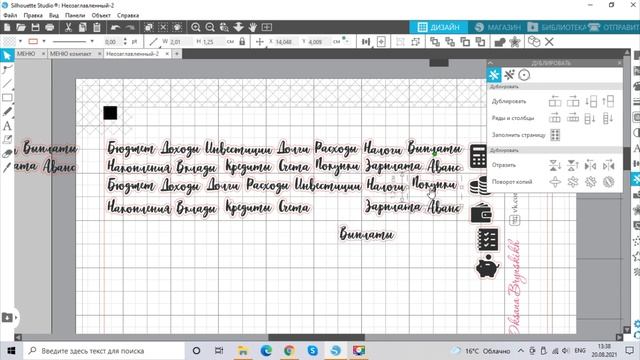The height and width of the screenshot is (360, 640).
Task: Choose the Text tool letter A
Action: (x=7, y=126)
